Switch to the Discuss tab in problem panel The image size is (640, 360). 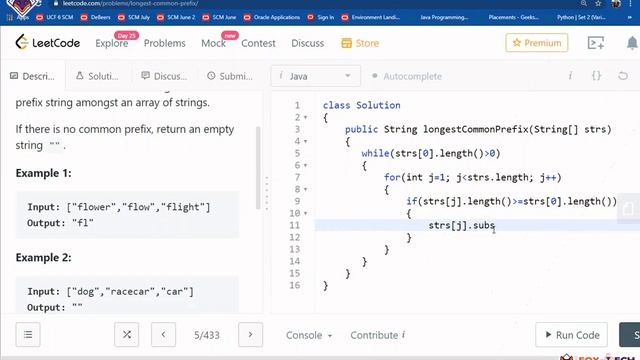[164, 76]
